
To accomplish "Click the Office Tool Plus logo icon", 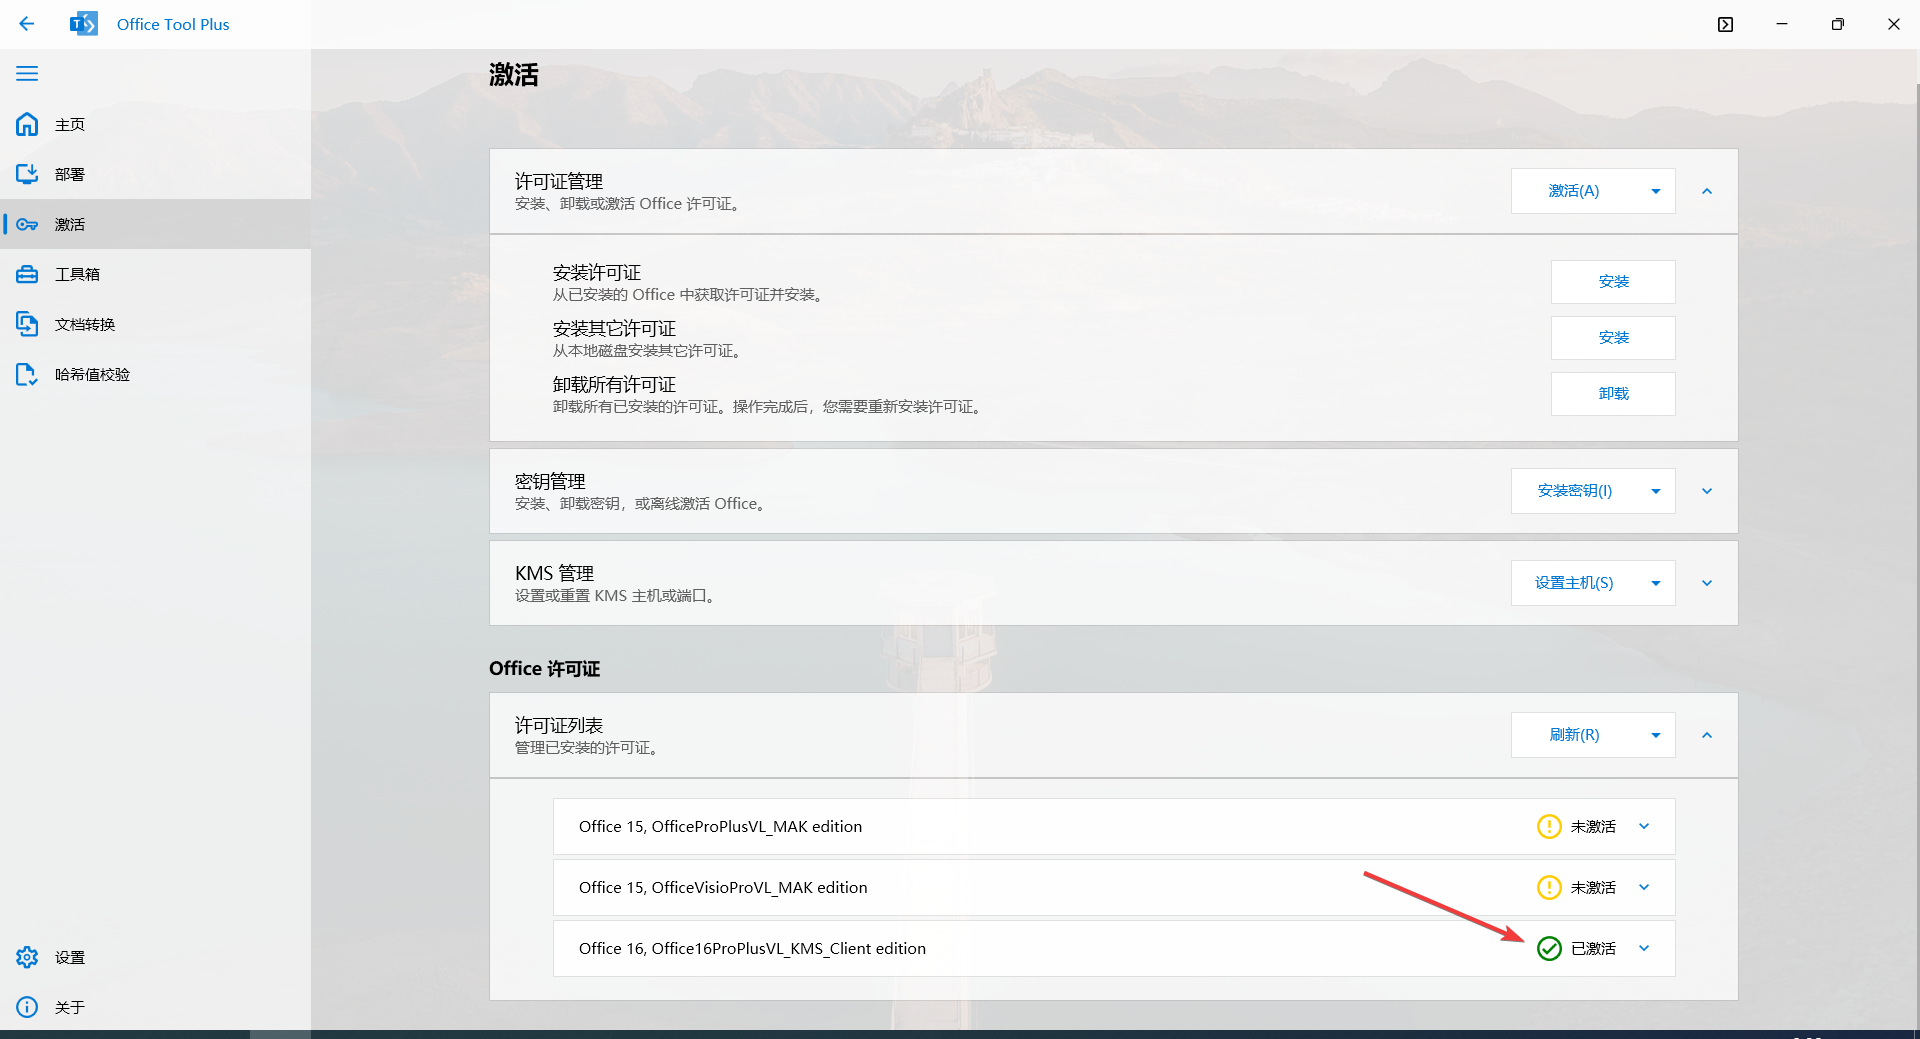I will pos(84,24).
